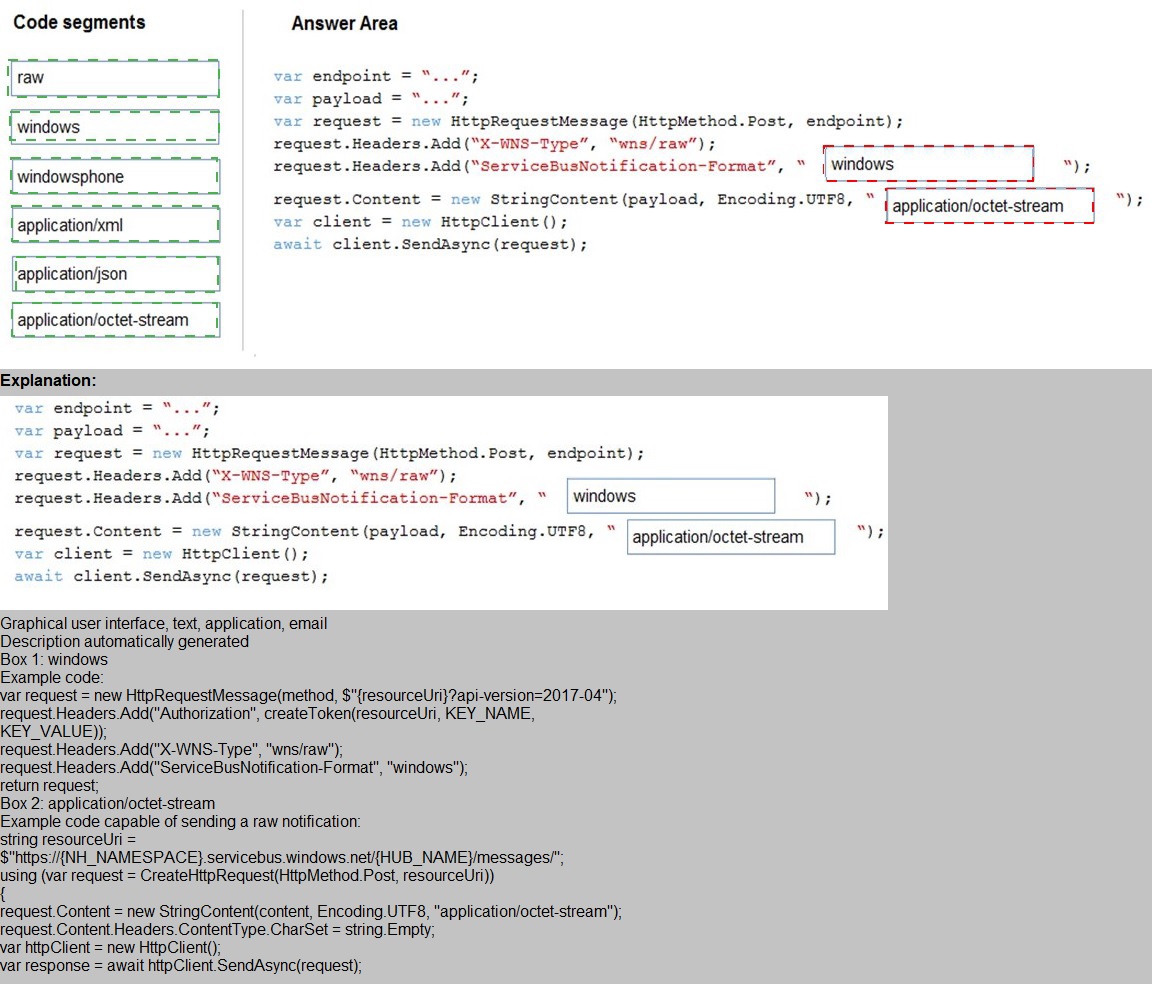Click the 'windows' drop box in Answer Area
This screenshot has height=984, width=1152.
[x=927, y=164]
